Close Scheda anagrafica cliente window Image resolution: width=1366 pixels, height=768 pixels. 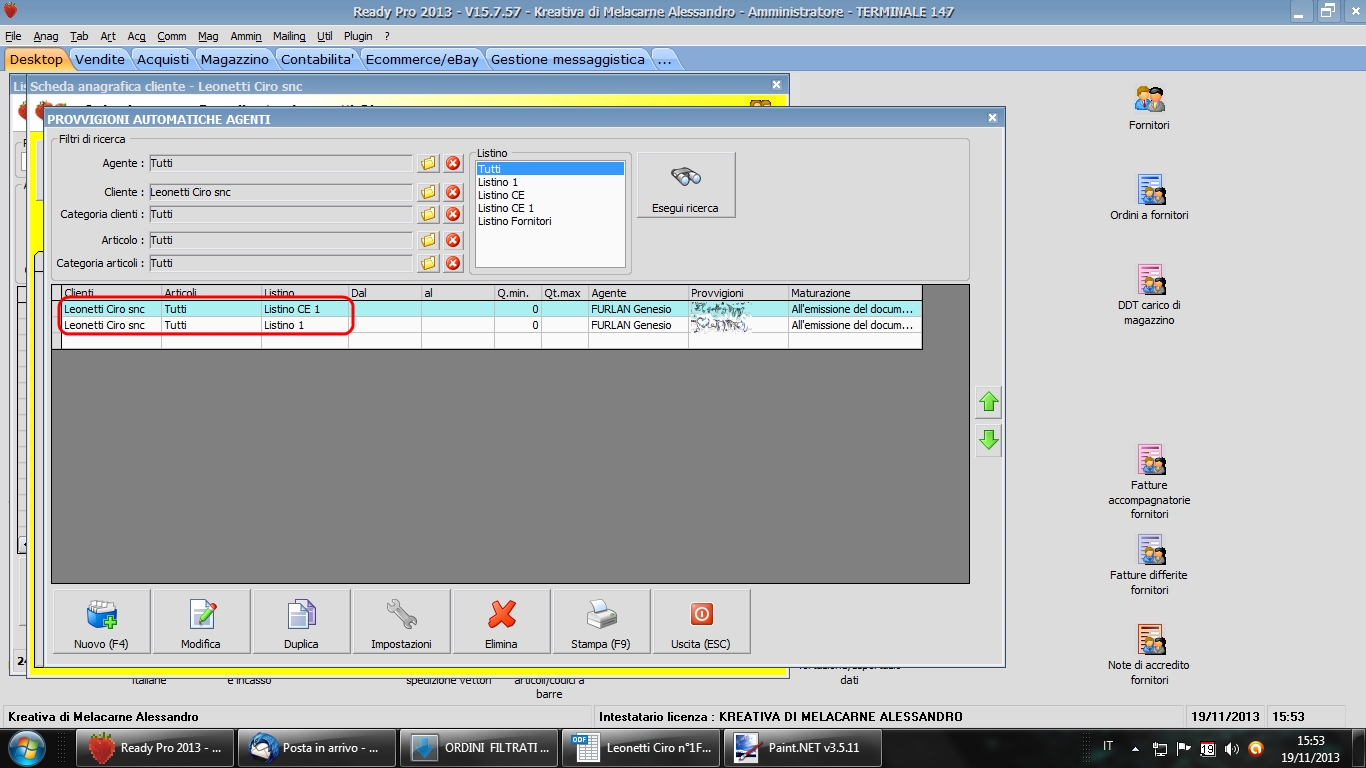coord(776,85)
